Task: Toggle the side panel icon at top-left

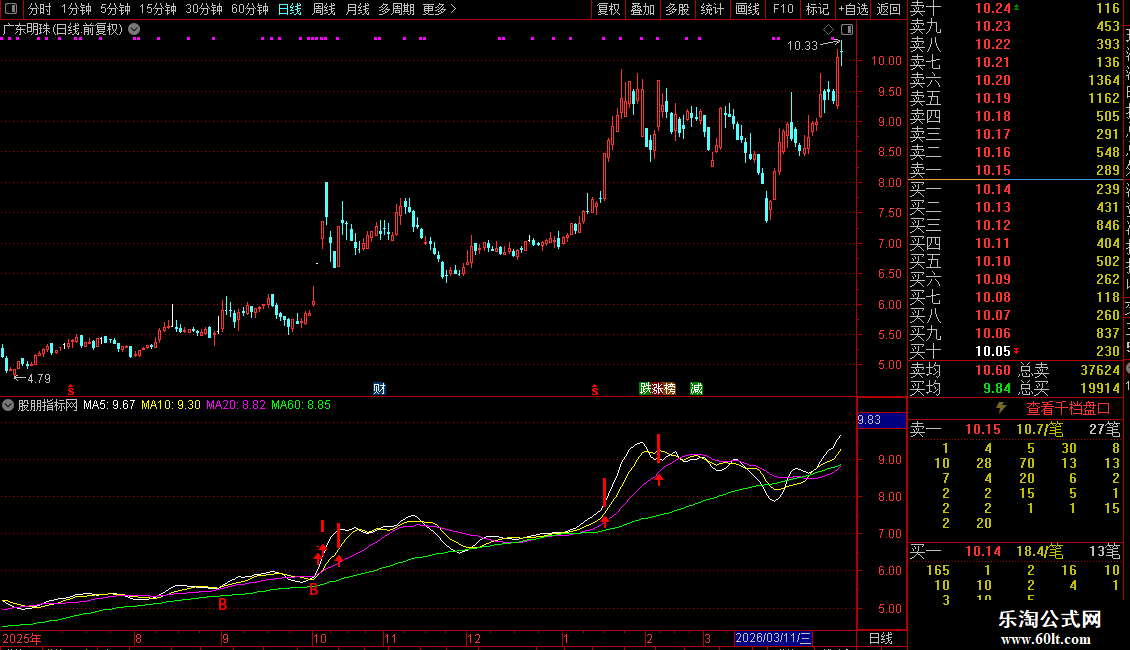Action: point(11,9)
